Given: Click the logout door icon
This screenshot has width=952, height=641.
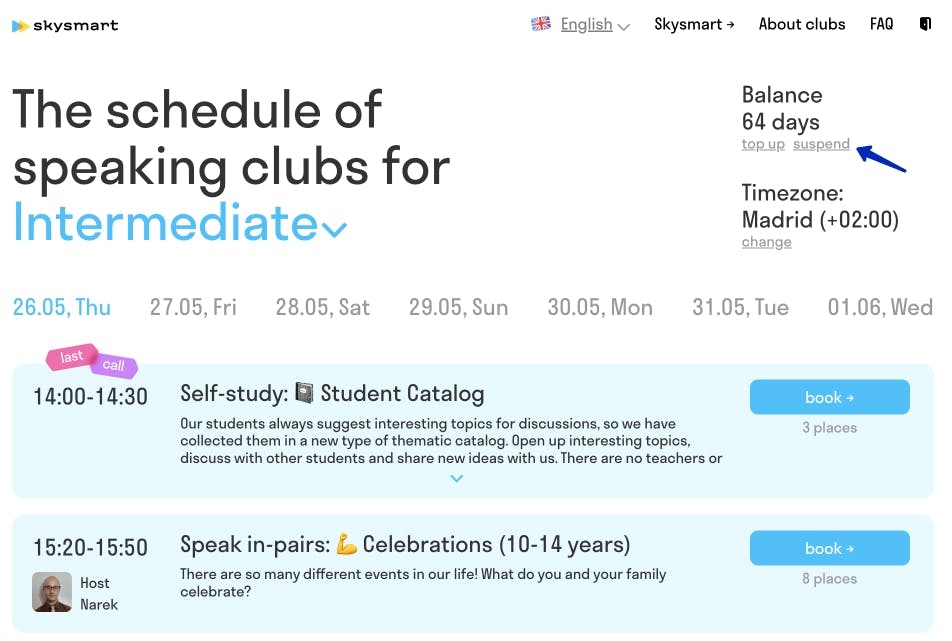Looking at the screenshot, I should coord(925,24).
